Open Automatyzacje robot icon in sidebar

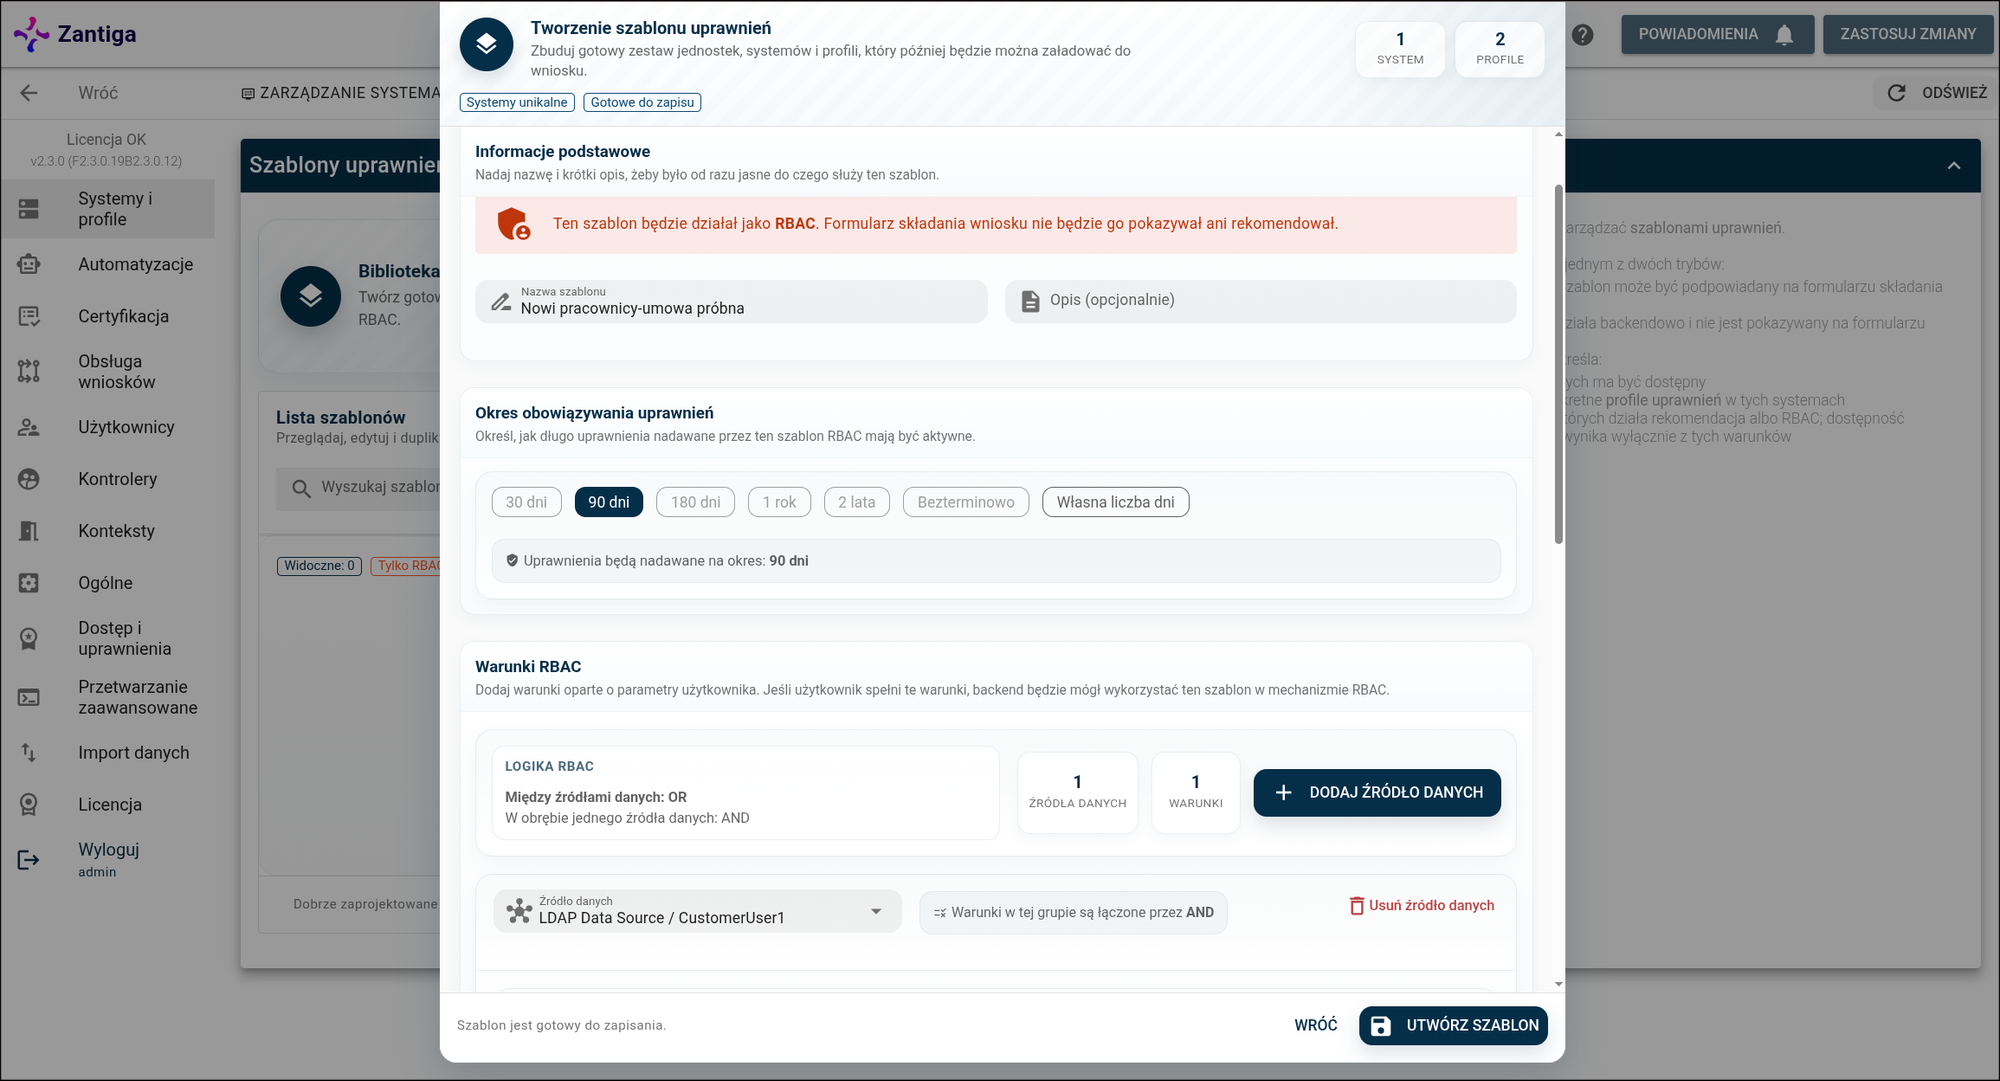tap(29, 264)
